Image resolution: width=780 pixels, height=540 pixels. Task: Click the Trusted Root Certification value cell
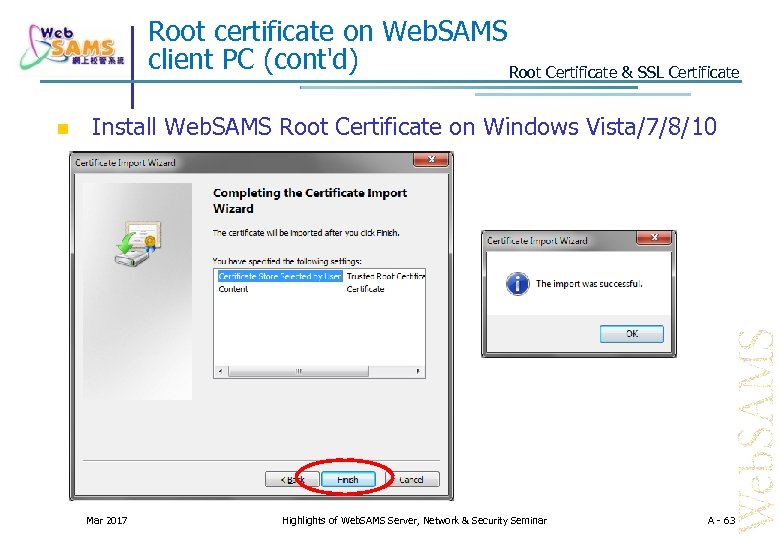point(386,276)
